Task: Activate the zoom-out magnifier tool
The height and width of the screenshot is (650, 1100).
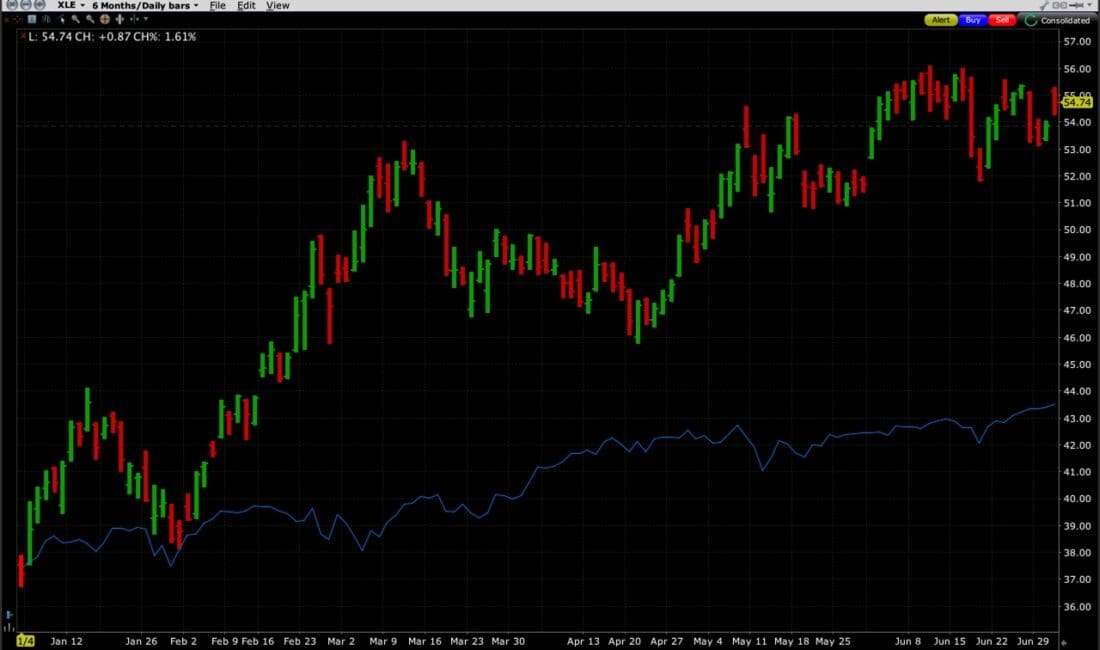Action: point(90,19)
